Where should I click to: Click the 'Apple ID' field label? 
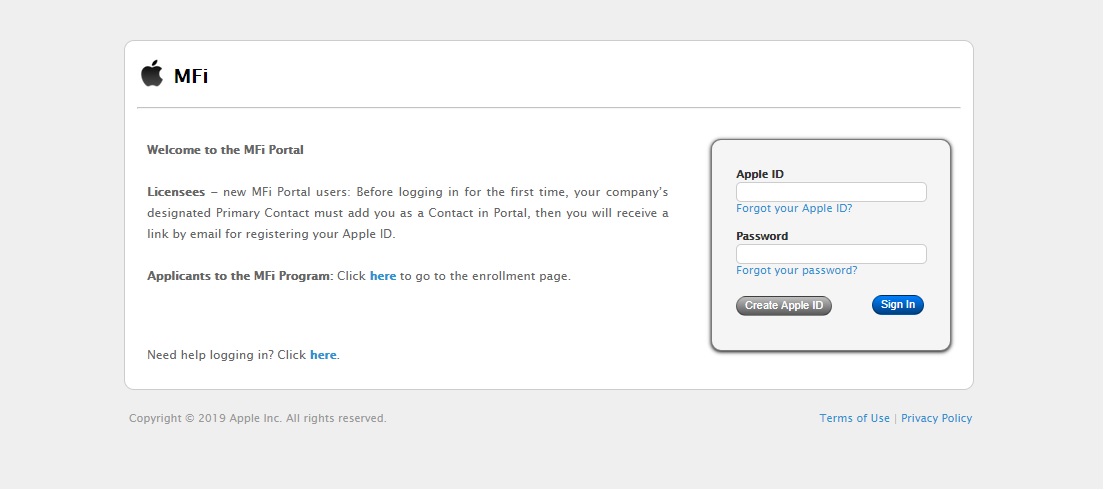[x=759, y=174]
